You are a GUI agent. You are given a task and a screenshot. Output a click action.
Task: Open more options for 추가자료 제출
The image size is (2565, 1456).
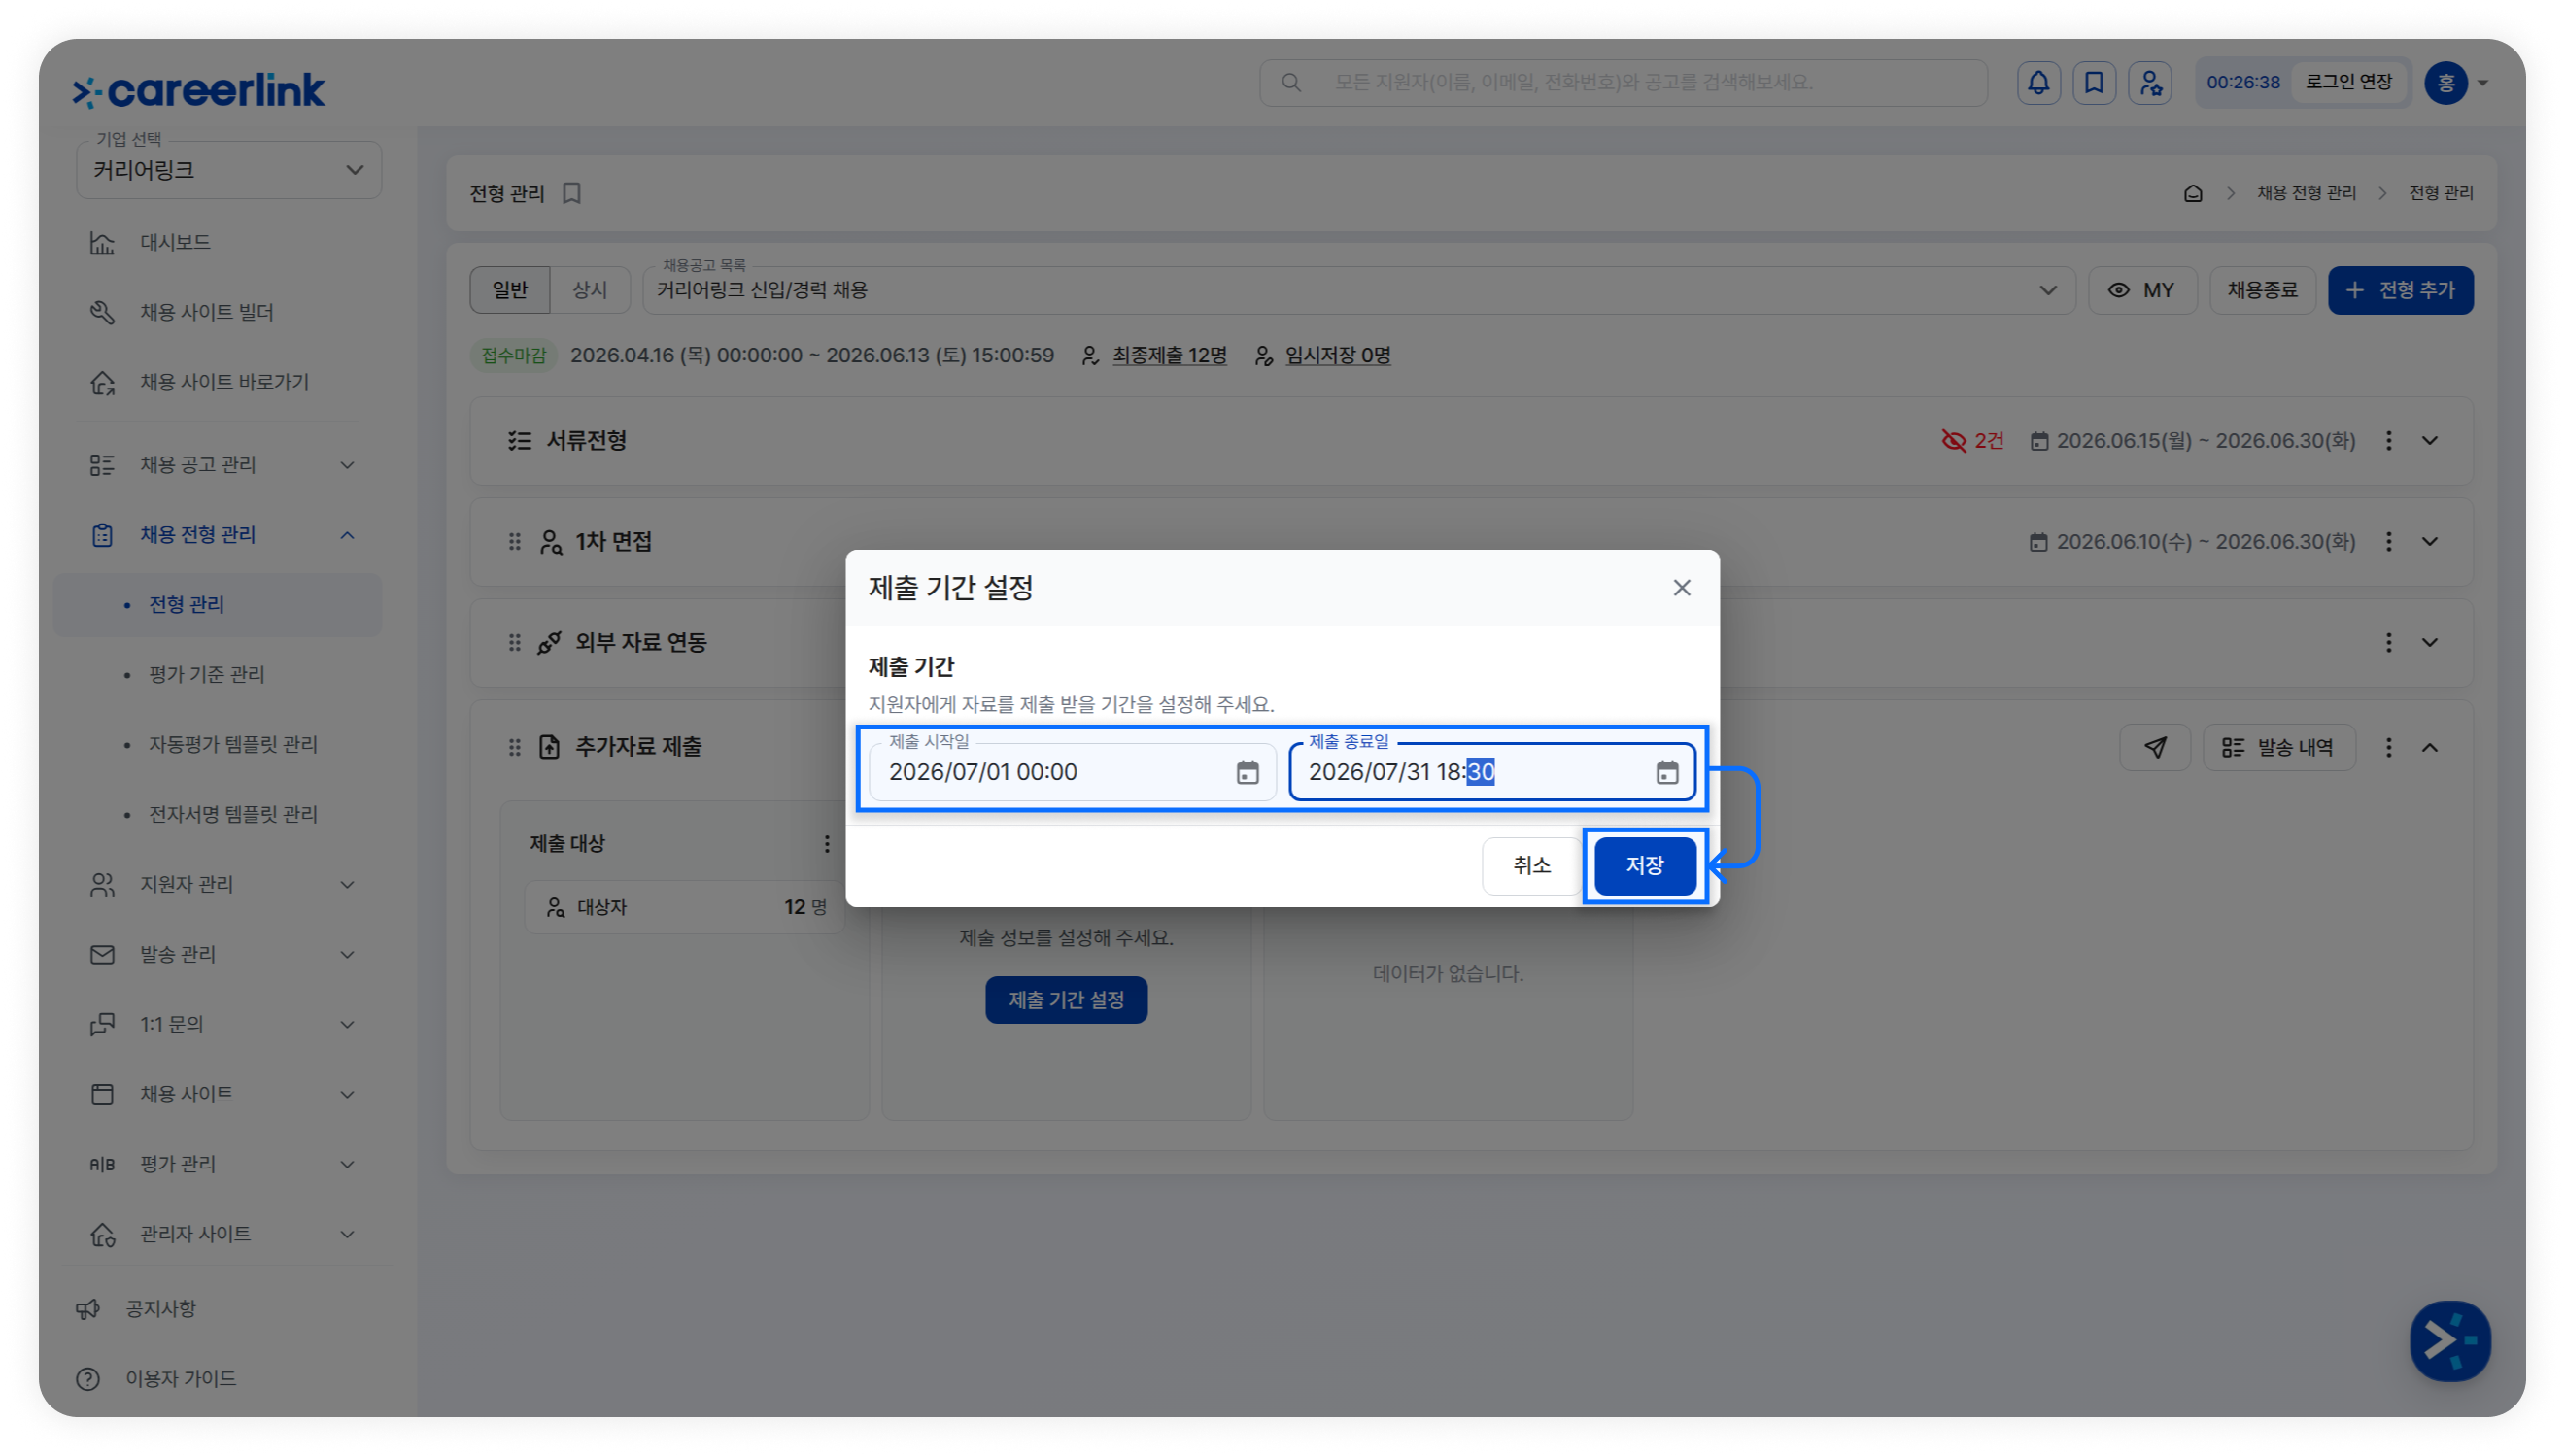click(x=2388, y=747)
